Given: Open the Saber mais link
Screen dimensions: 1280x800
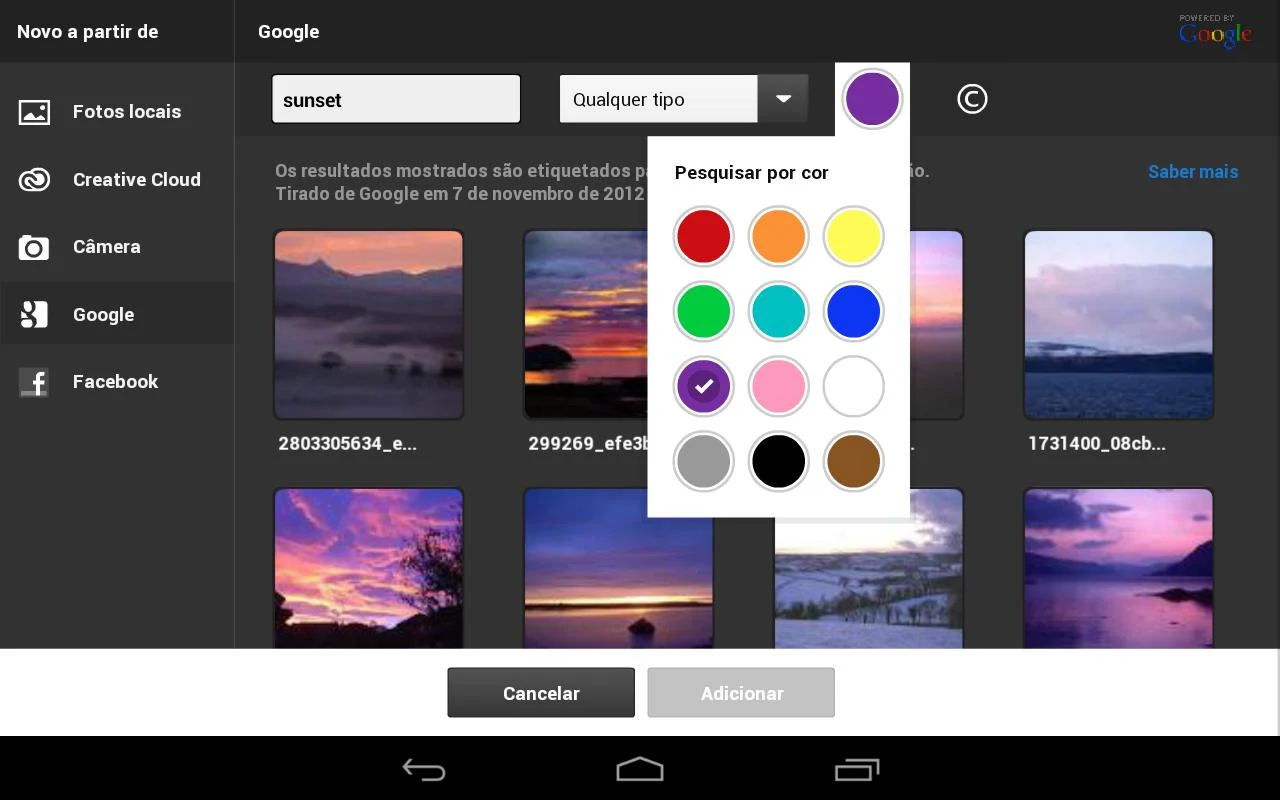Looking at the screenshot, I should click(1193, 172).
